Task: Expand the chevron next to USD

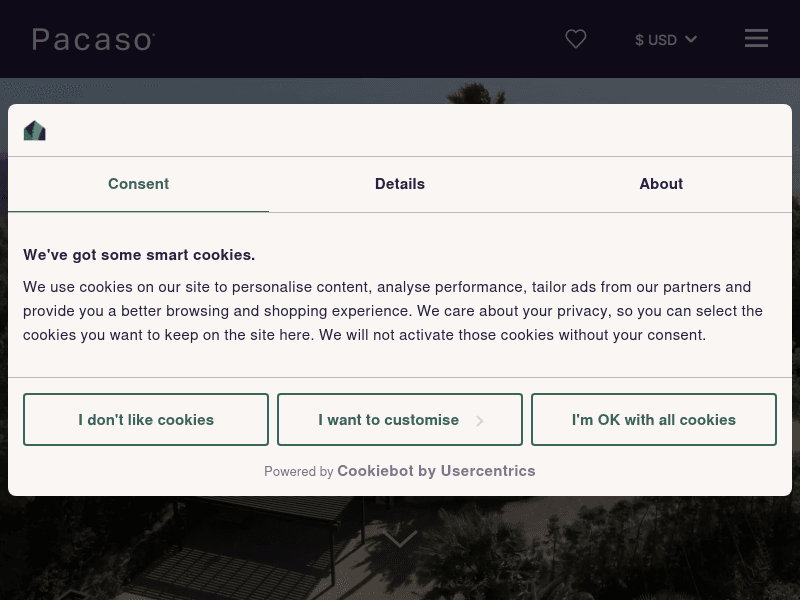Action: point(691,40)
